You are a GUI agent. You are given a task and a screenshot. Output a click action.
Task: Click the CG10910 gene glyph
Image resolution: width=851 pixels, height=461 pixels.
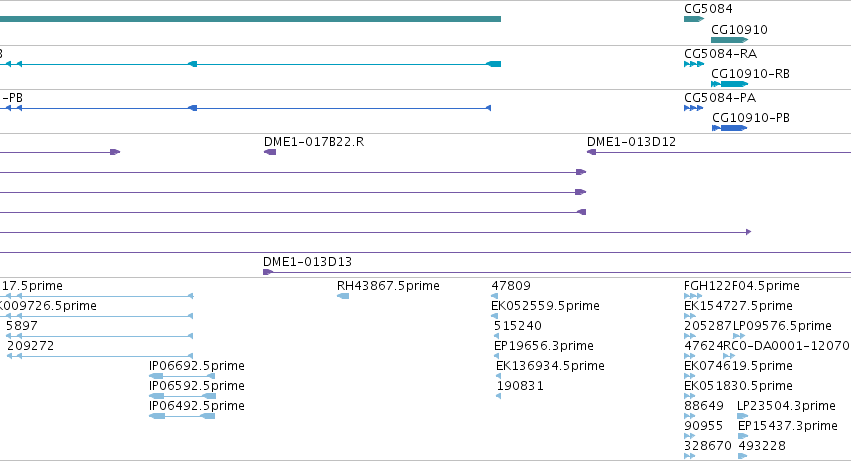[729, 40]
